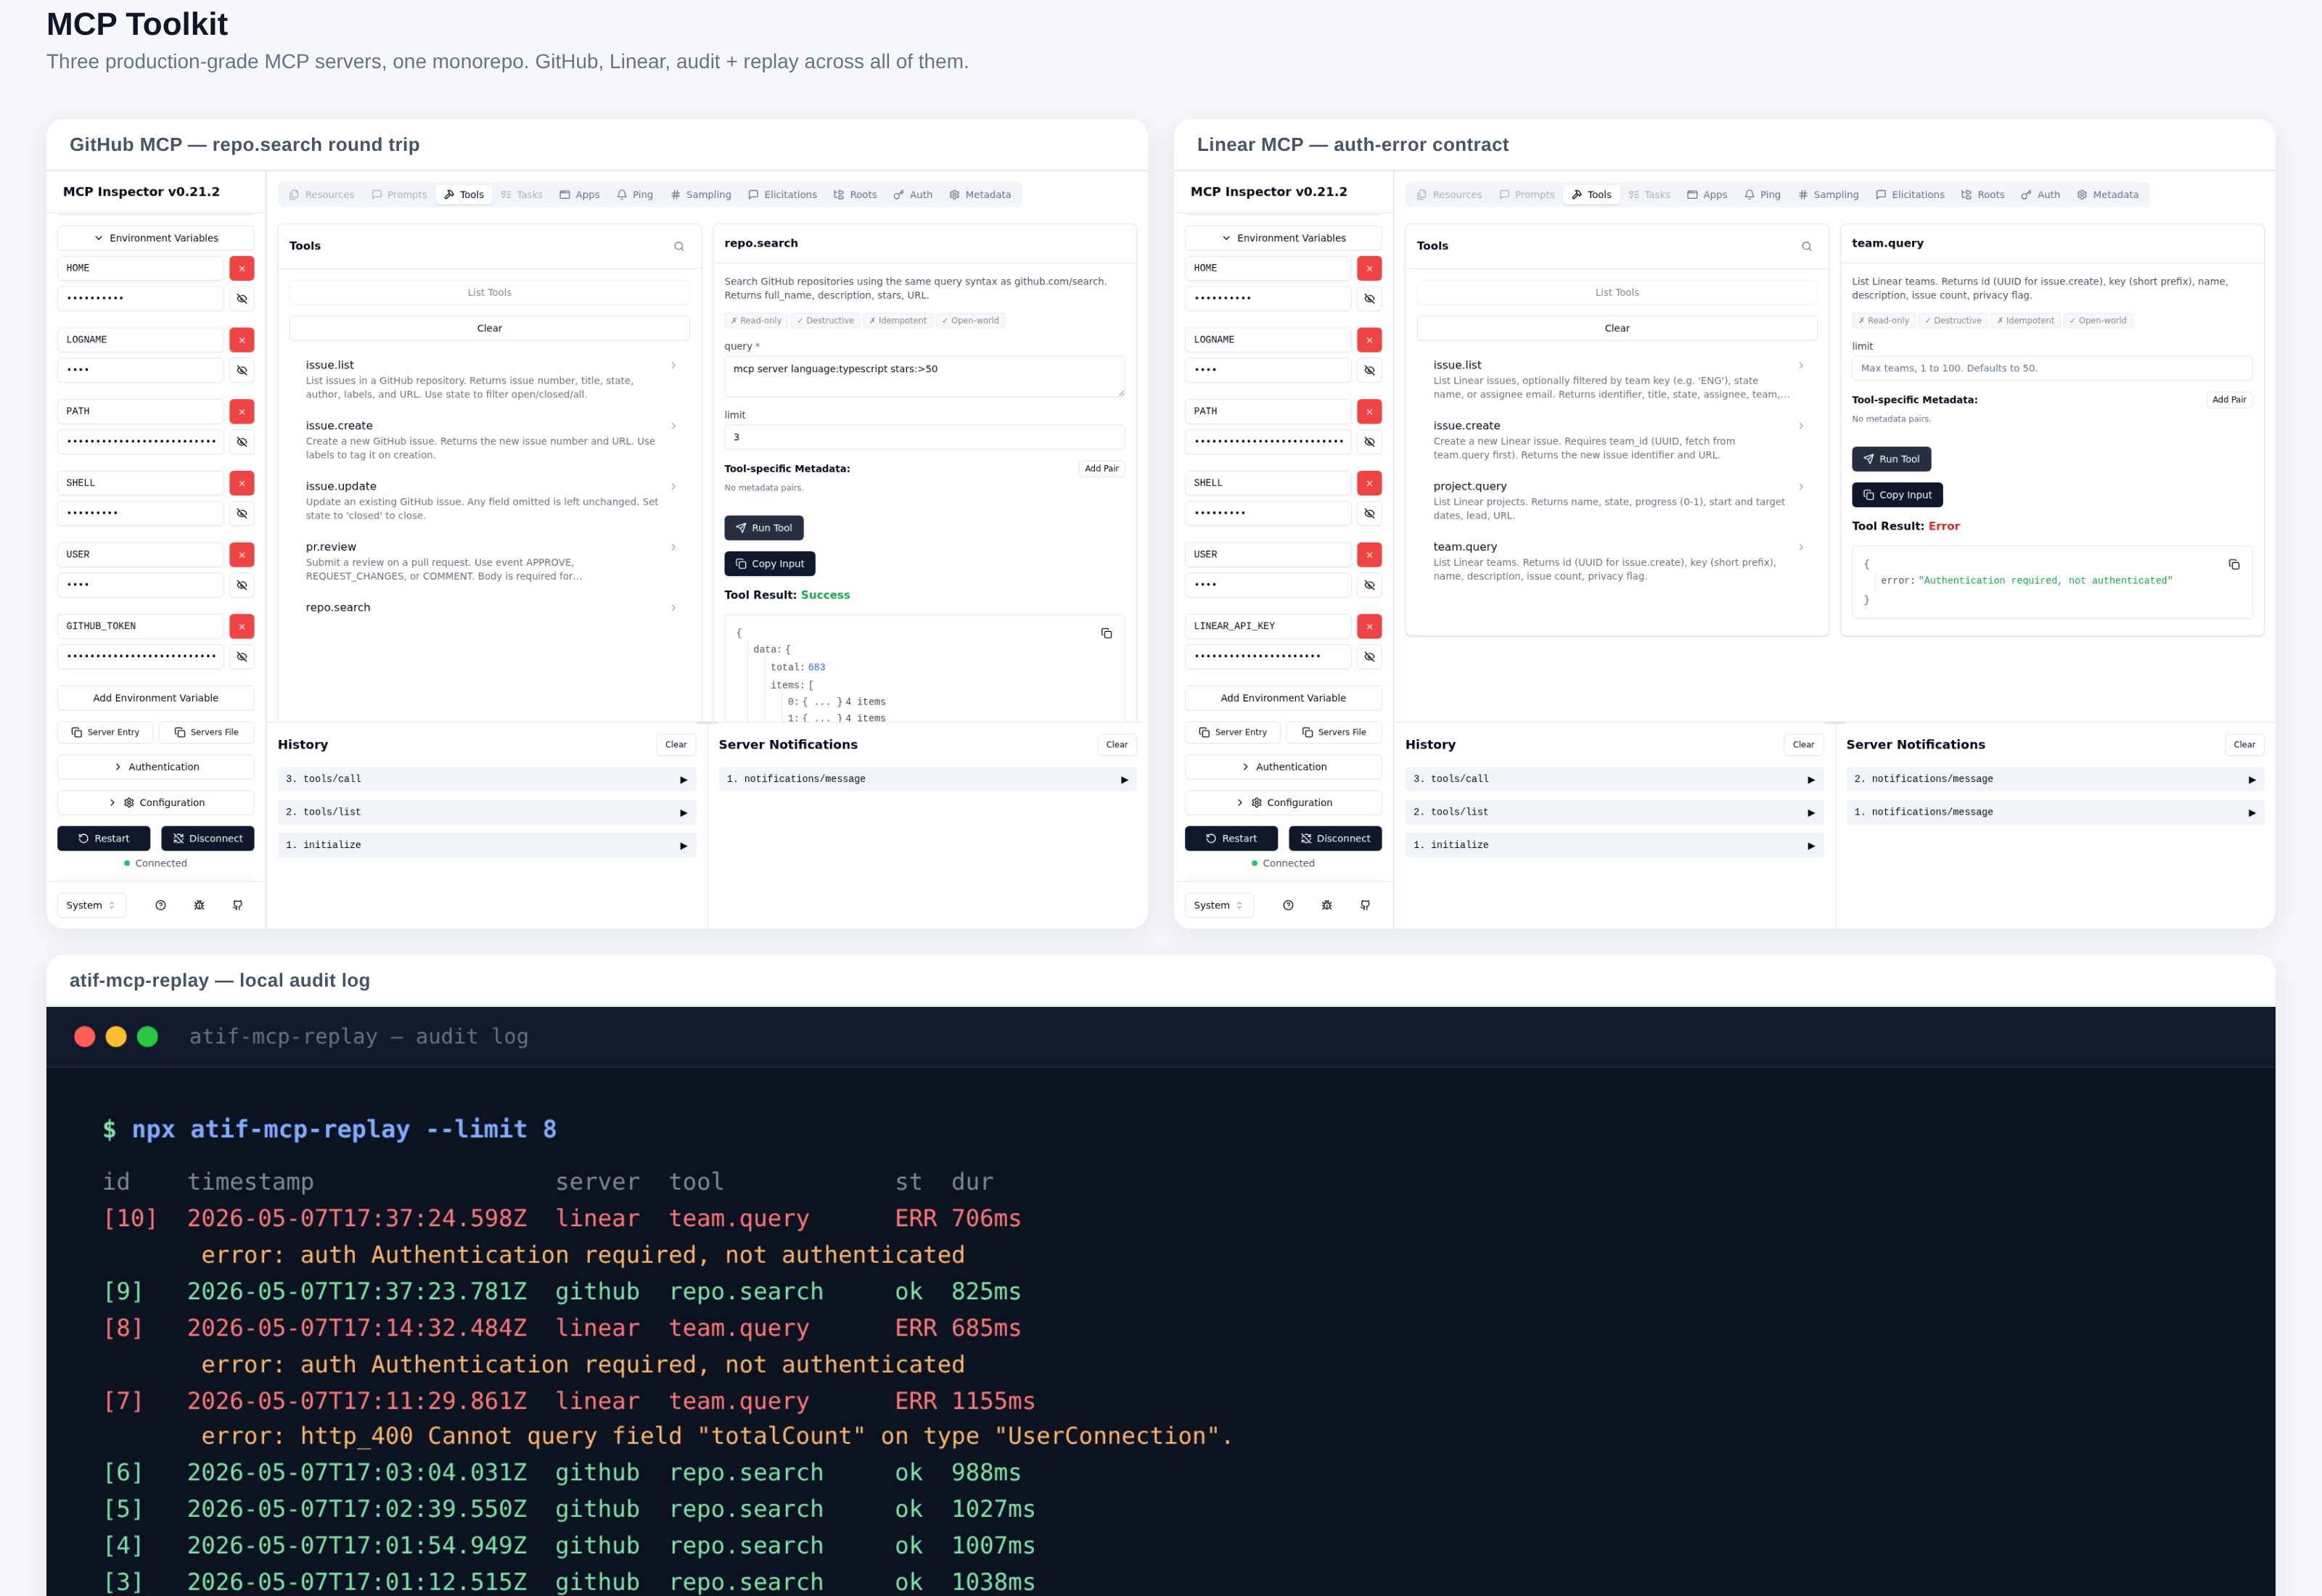This screenshot has width=2322, height=1596.
Task: Clear GitHub Server Notifications
Action: (x=1116, y=744)
